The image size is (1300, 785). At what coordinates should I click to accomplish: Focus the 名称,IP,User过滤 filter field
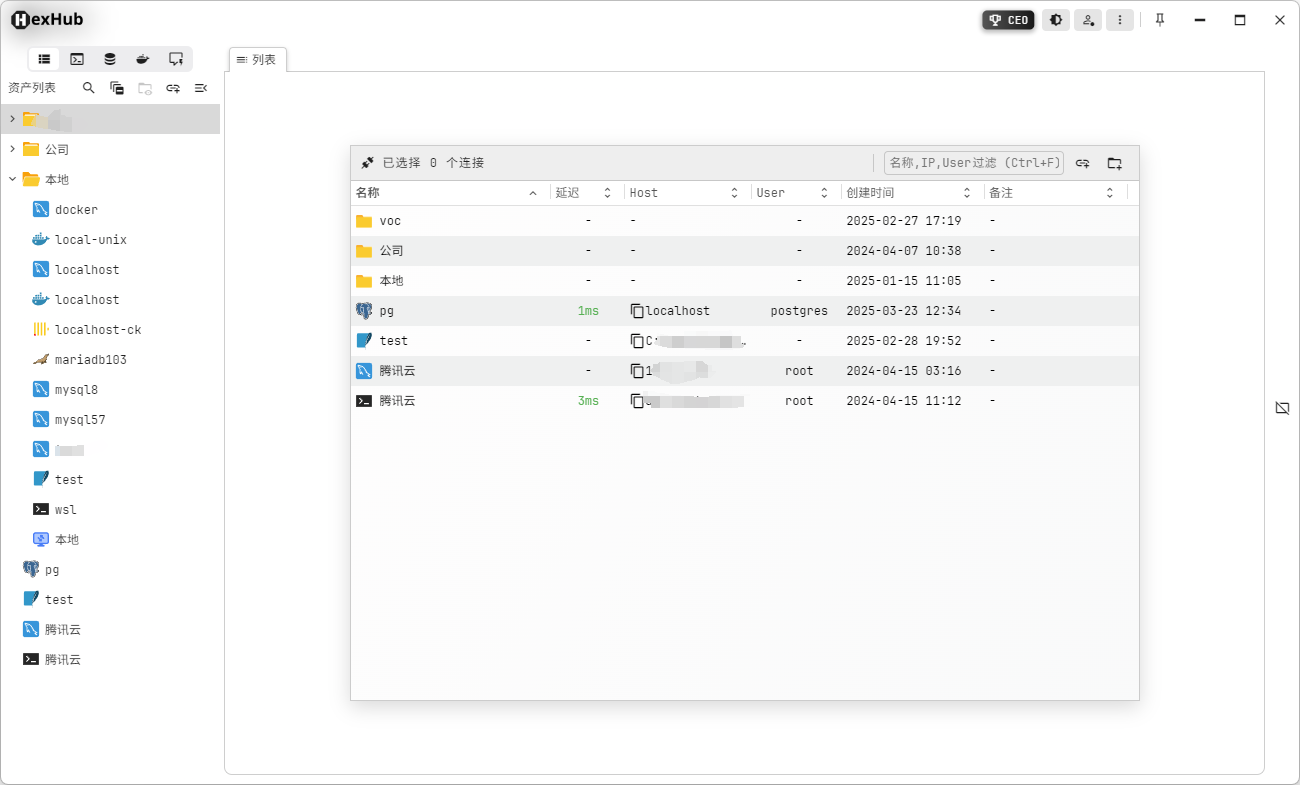click(974, 163)
